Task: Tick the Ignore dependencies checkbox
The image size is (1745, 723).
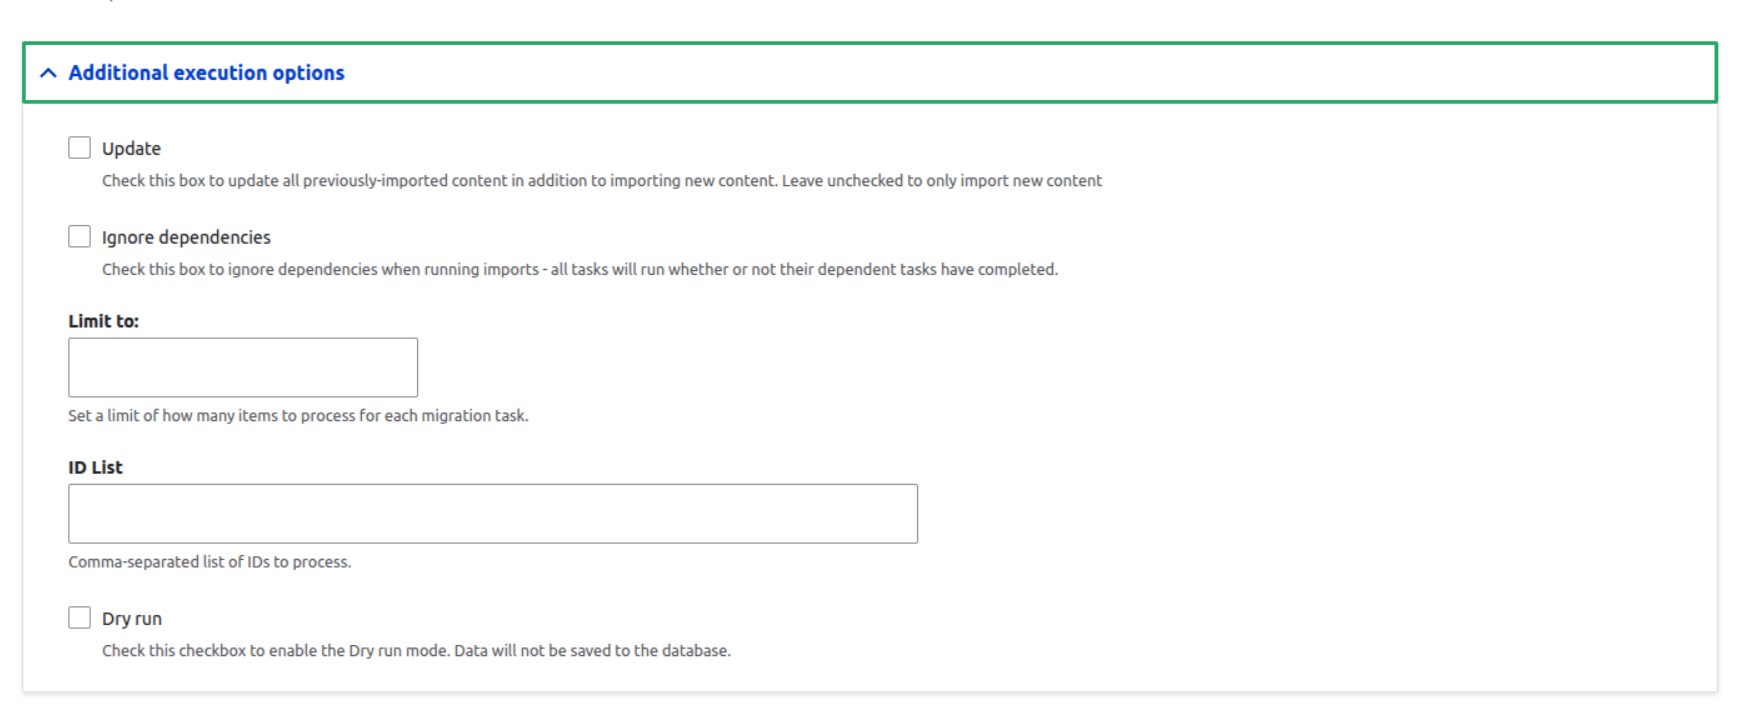Action: pyautogui.click(x=80, y=237)
